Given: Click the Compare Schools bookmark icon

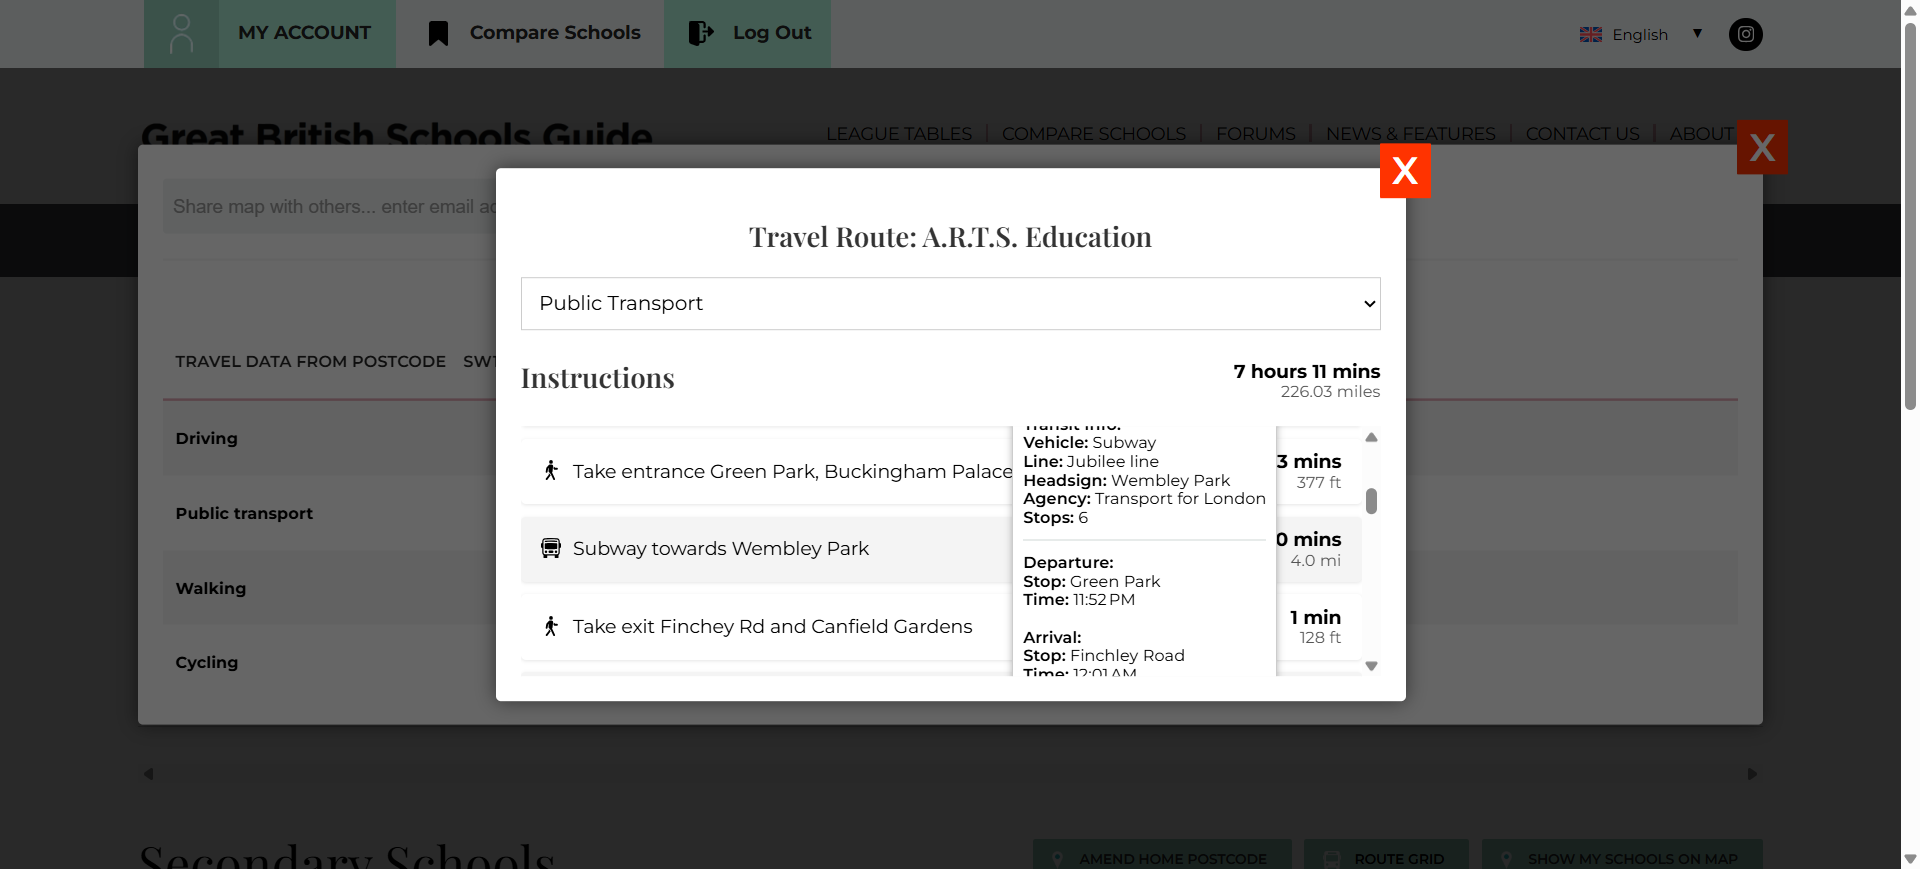Looking at the screenshot, I should pos(438,34).
